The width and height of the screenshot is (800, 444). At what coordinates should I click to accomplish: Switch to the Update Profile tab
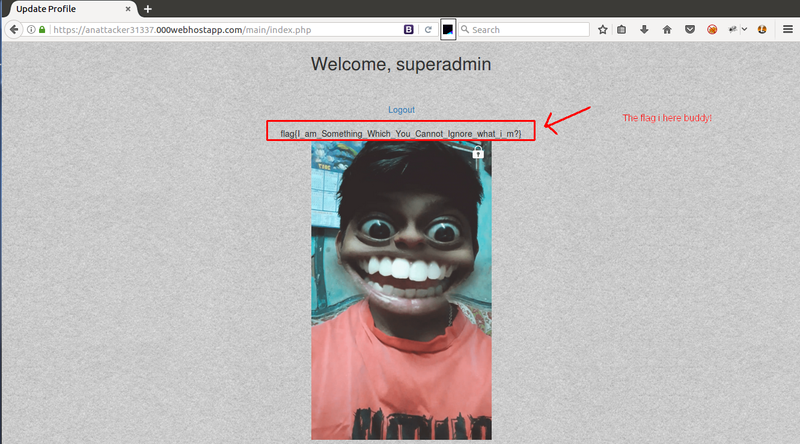(60, 9)
